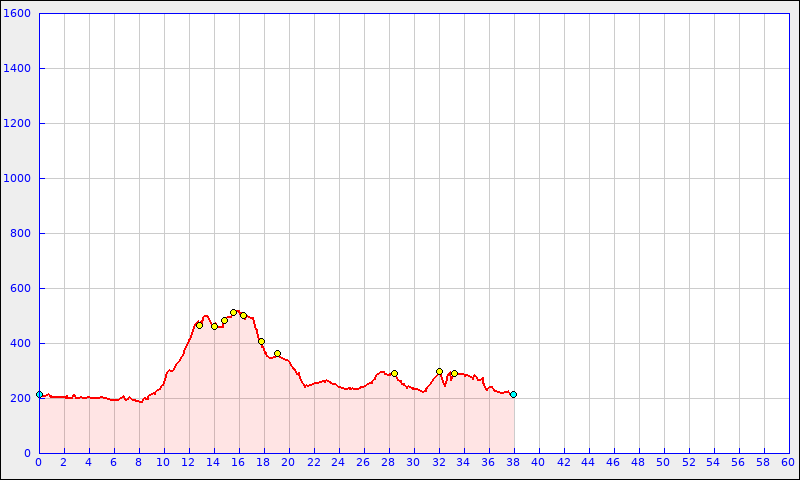Click the 1000 label on the elevation axis

[18, 179]
